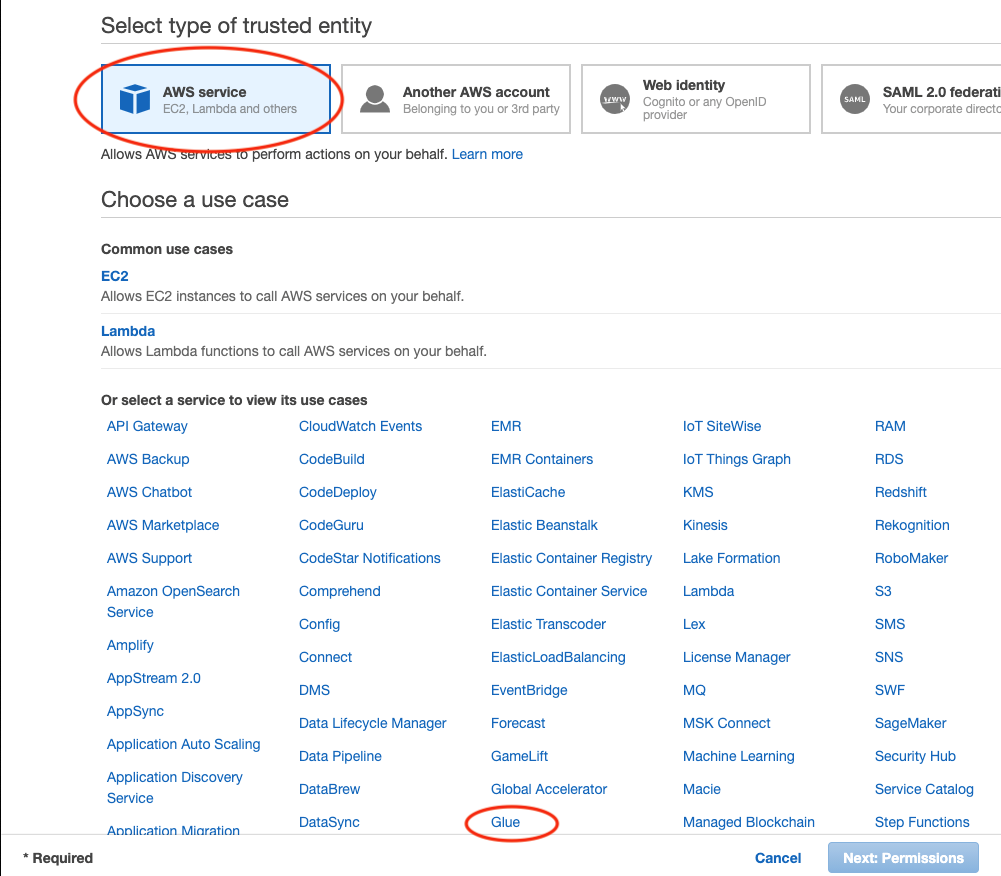Image resolution: width=1001 pixels, height=876 pixels.
Task: Click the Data Pipeline service
Action: click(340, 756)
